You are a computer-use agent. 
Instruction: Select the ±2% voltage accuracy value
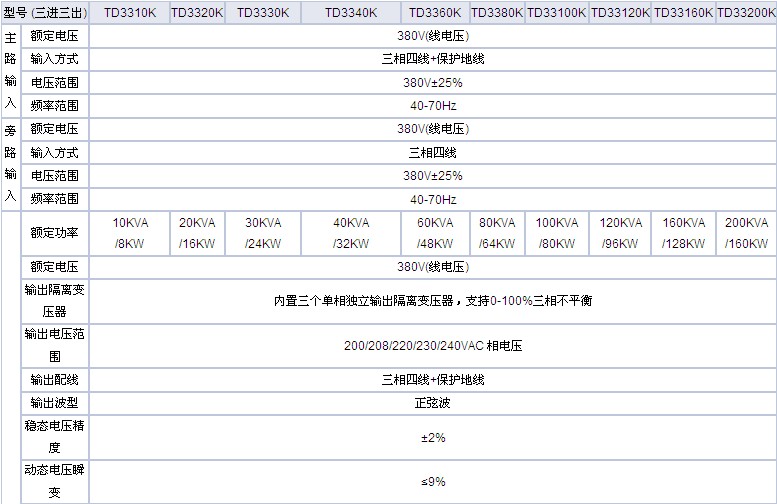coord(432,438)
